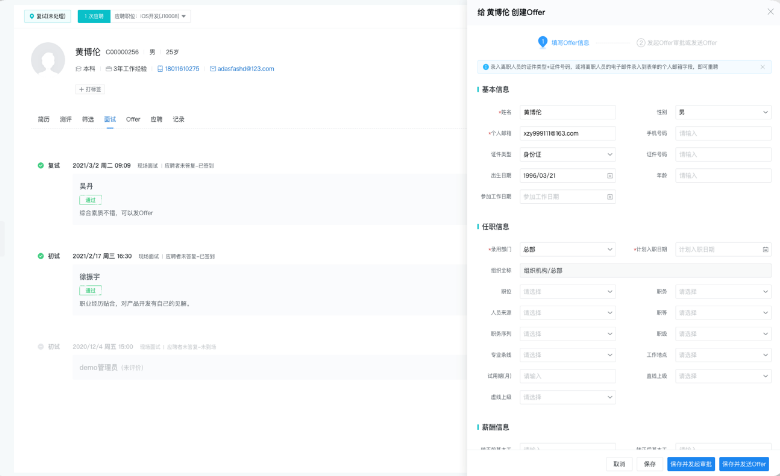780x476 pixels.
Task: Click the 保存并发送Offer button
Action: pos(743,464)
